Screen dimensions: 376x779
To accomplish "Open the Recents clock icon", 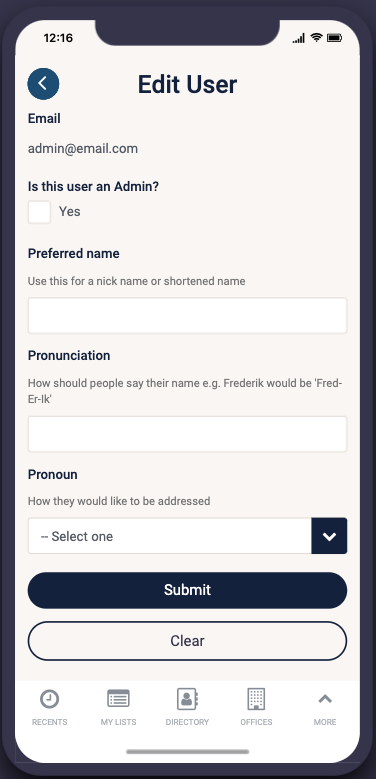I will point(49,699).
